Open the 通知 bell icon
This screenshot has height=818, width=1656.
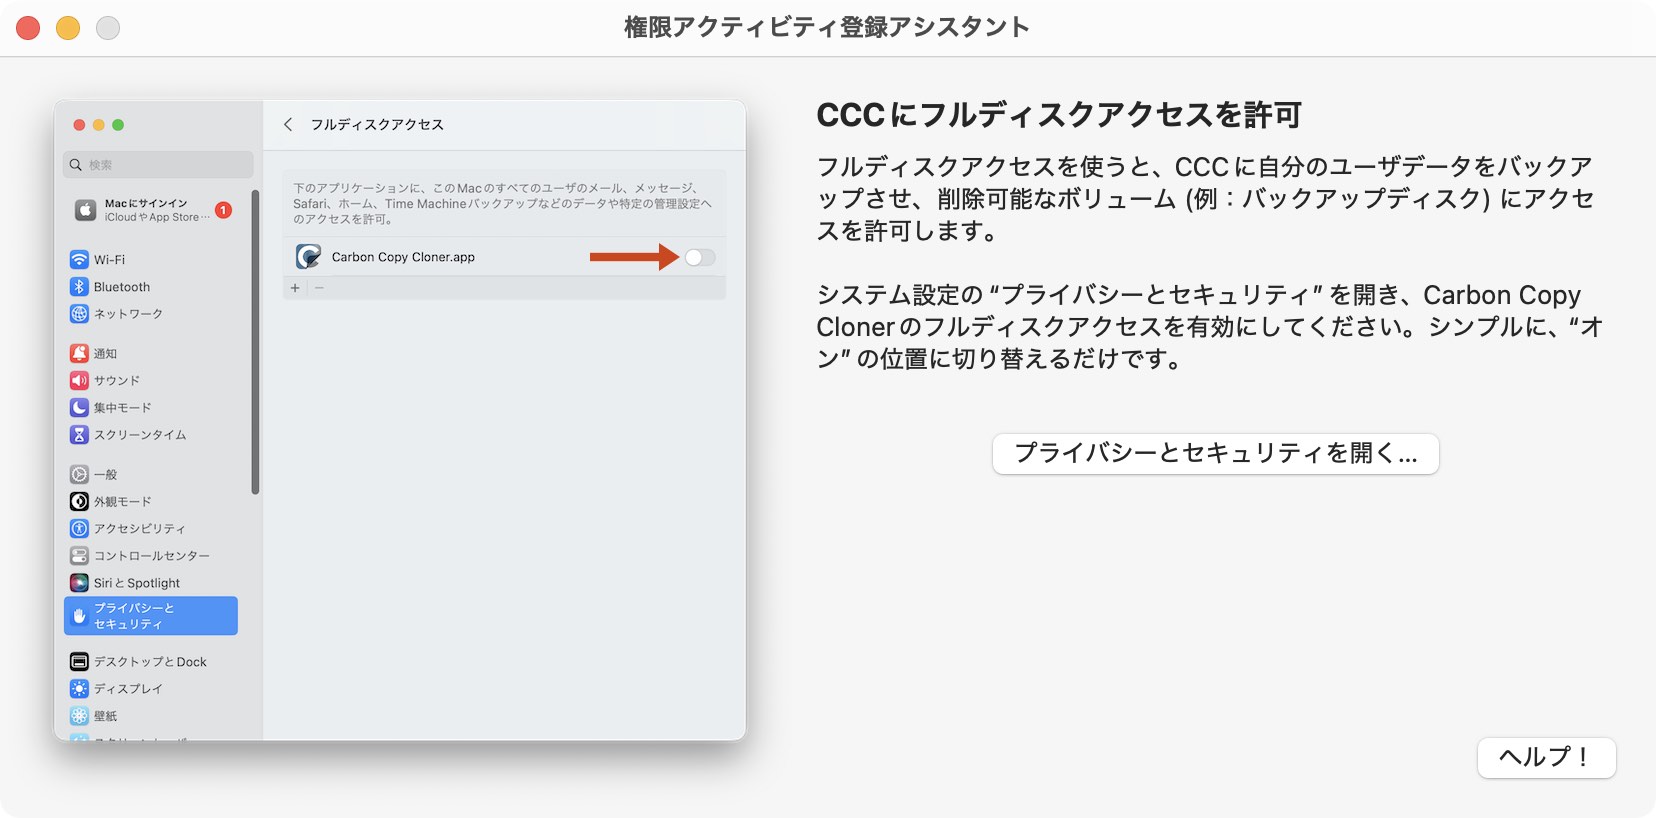click(x=79, y=353)
